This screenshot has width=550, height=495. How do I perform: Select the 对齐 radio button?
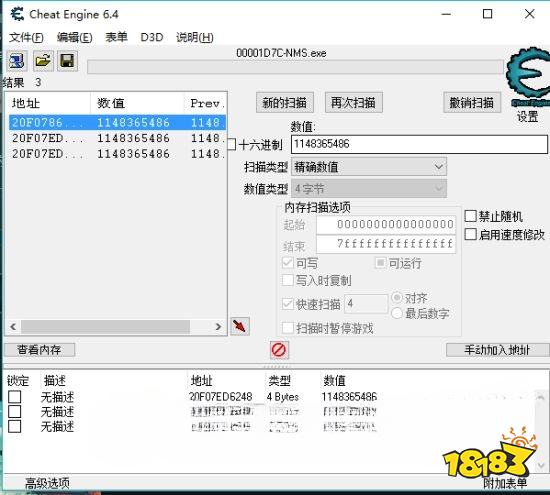[397, 297]
